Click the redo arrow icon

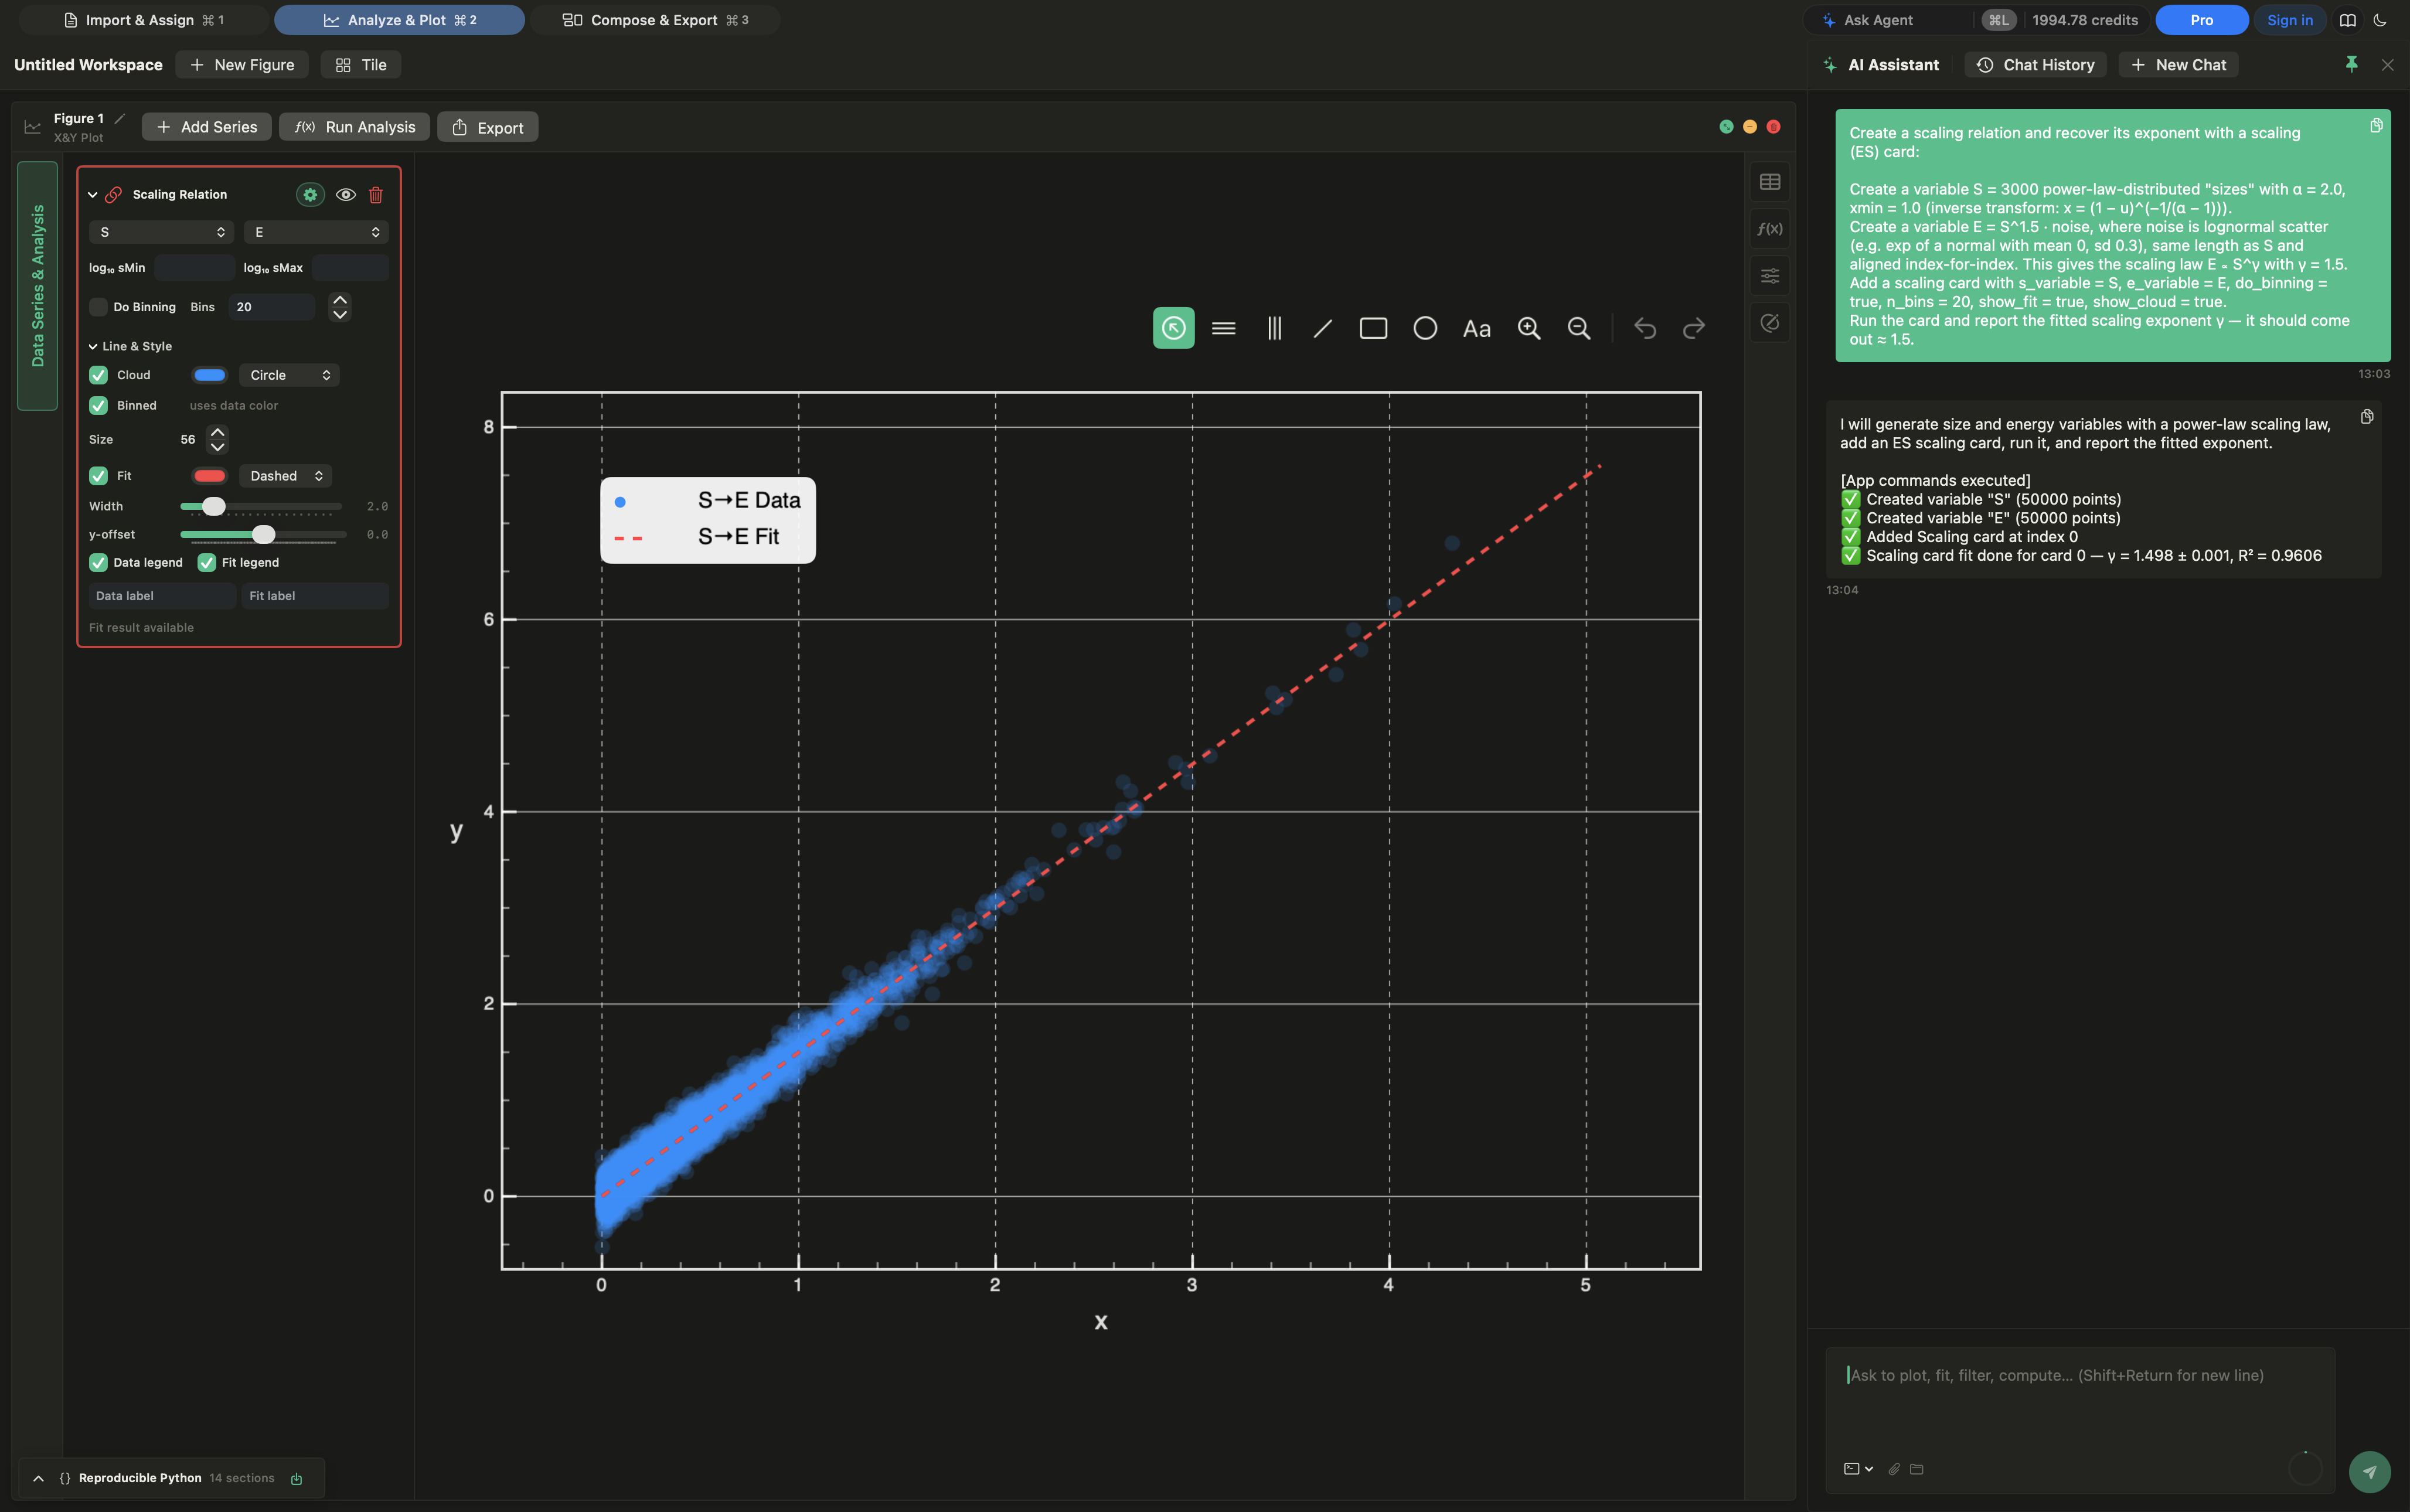click(1693, 328)
